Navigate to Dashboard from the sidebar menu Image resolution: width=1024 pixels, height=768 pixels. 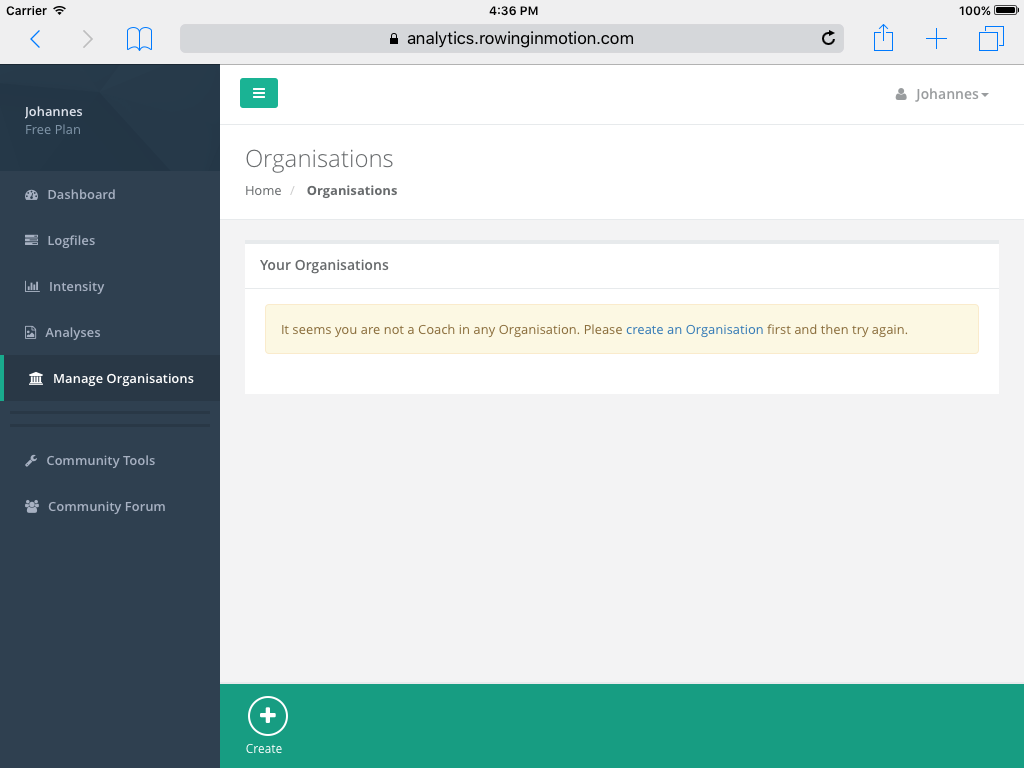click(x=81, y=194)
